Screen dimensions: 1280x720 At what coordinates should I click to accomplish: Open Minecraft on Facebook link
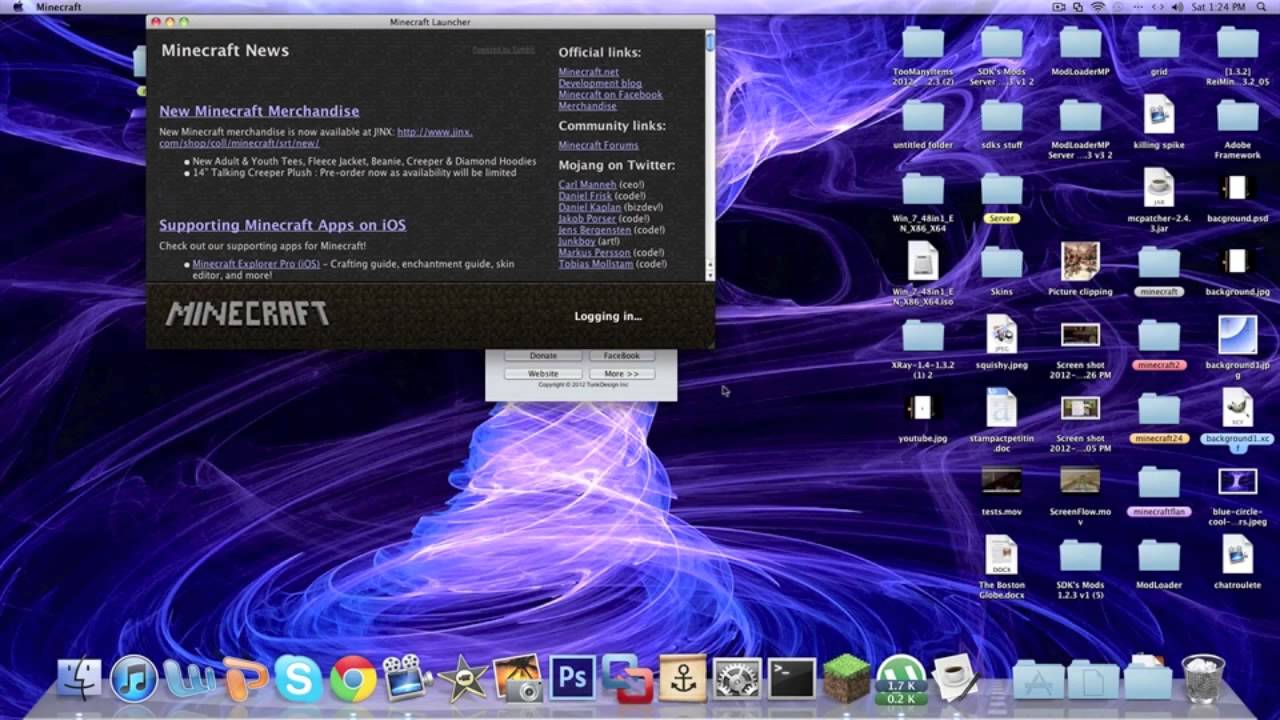[x=610, y=94]
